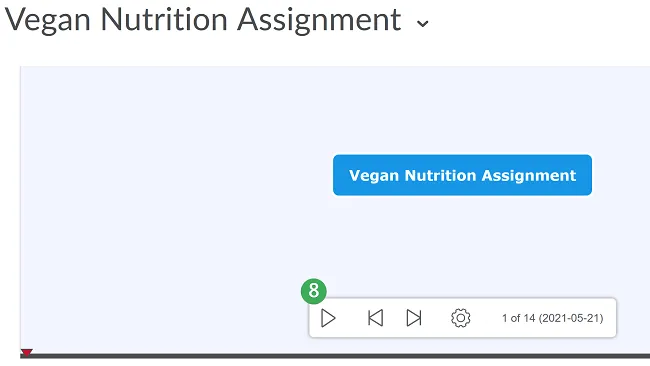Click the date text 2021-05-21
Image resolution: width=650 pixels, height=366 pixels.
tap(571, 318)
